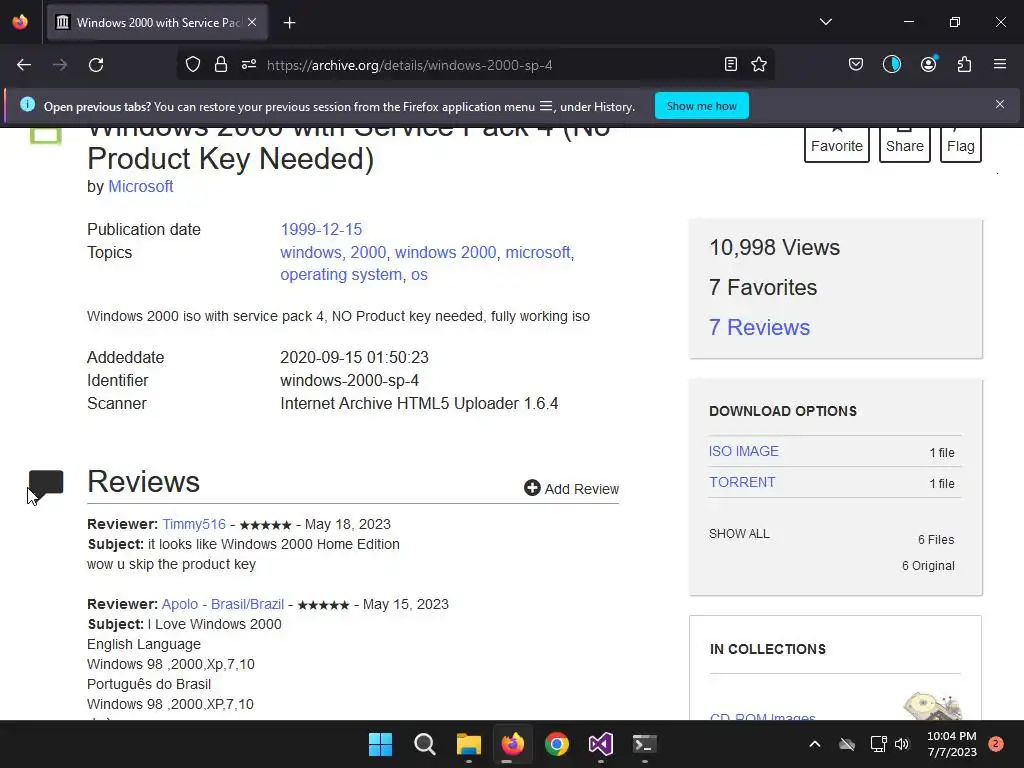Open a new tab

click(x=289, y=23)
